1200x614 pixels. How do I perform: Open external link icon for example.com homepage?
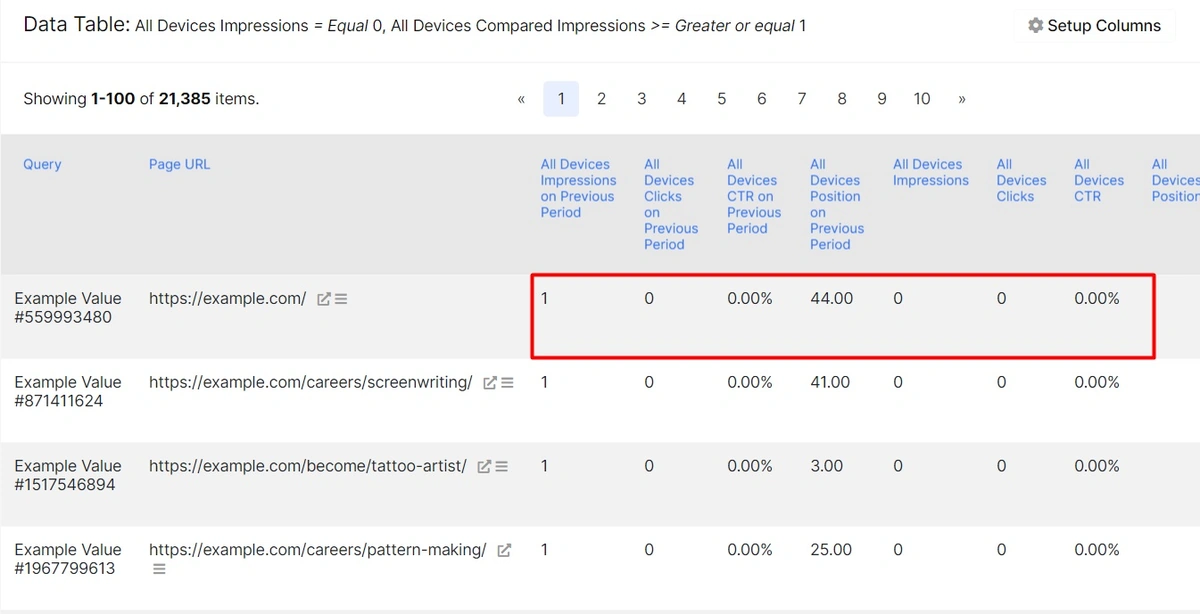click(323, 299)
